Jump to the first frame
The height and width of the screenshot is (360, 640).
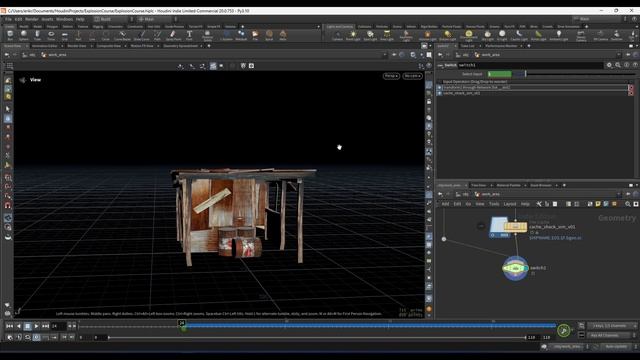(9, 326)
